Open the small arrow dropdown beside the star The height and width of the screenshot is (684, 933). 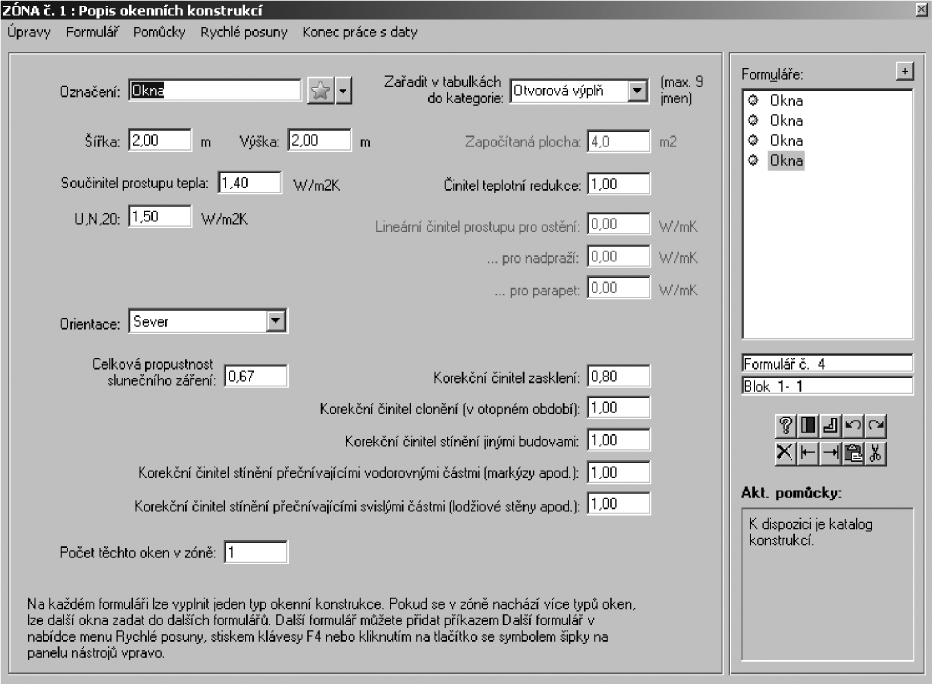point(343,91)
